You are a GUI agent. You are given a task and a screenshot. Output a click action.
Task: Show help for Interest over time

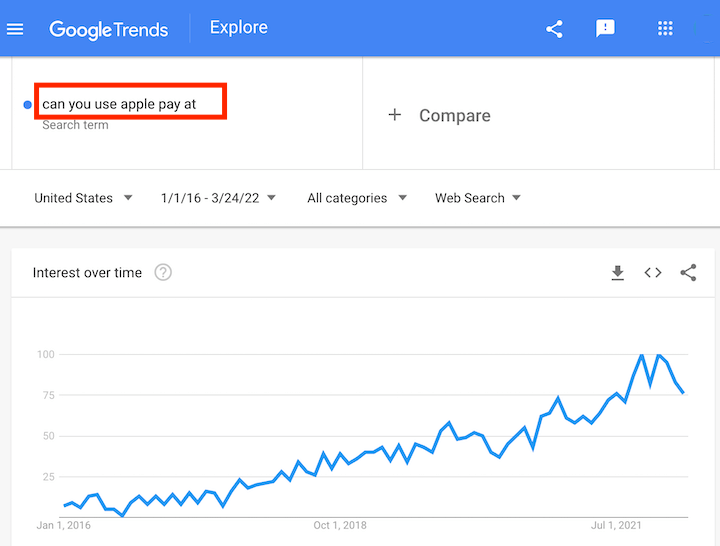(163, 272)
